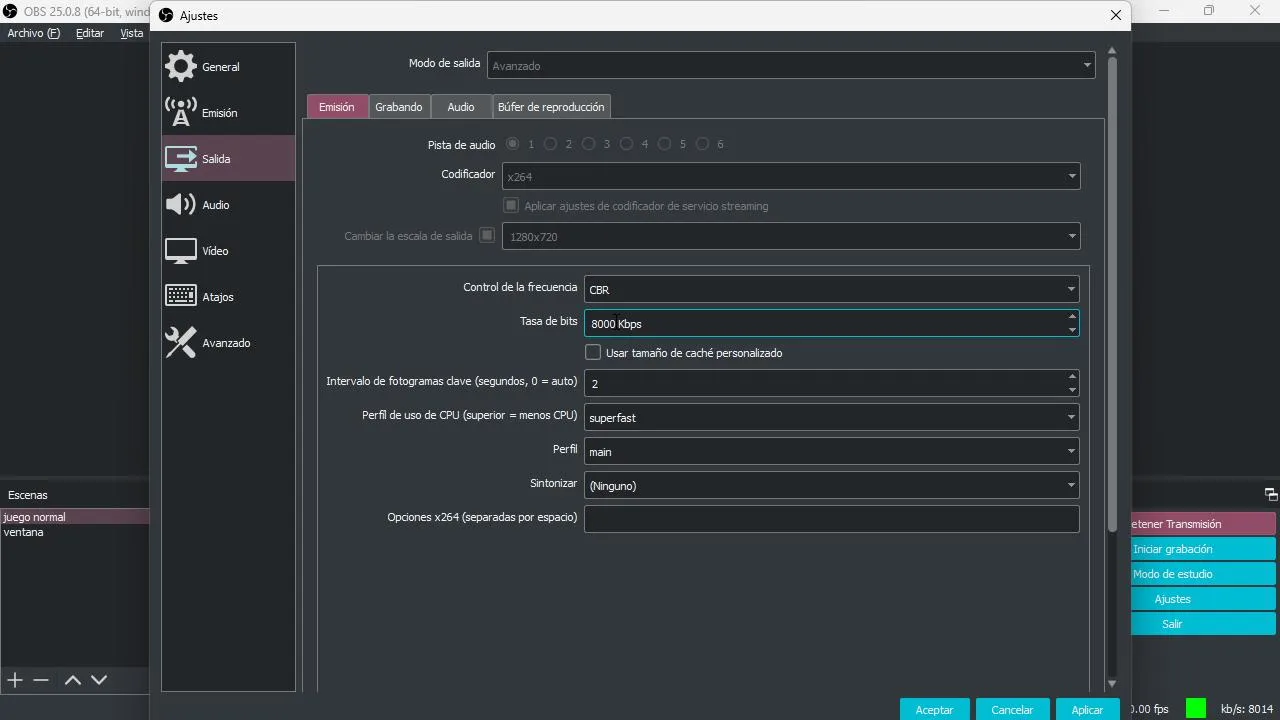
Task: Open Sintonizar (Ninguno) dropdown
Action: coord(832,485)
